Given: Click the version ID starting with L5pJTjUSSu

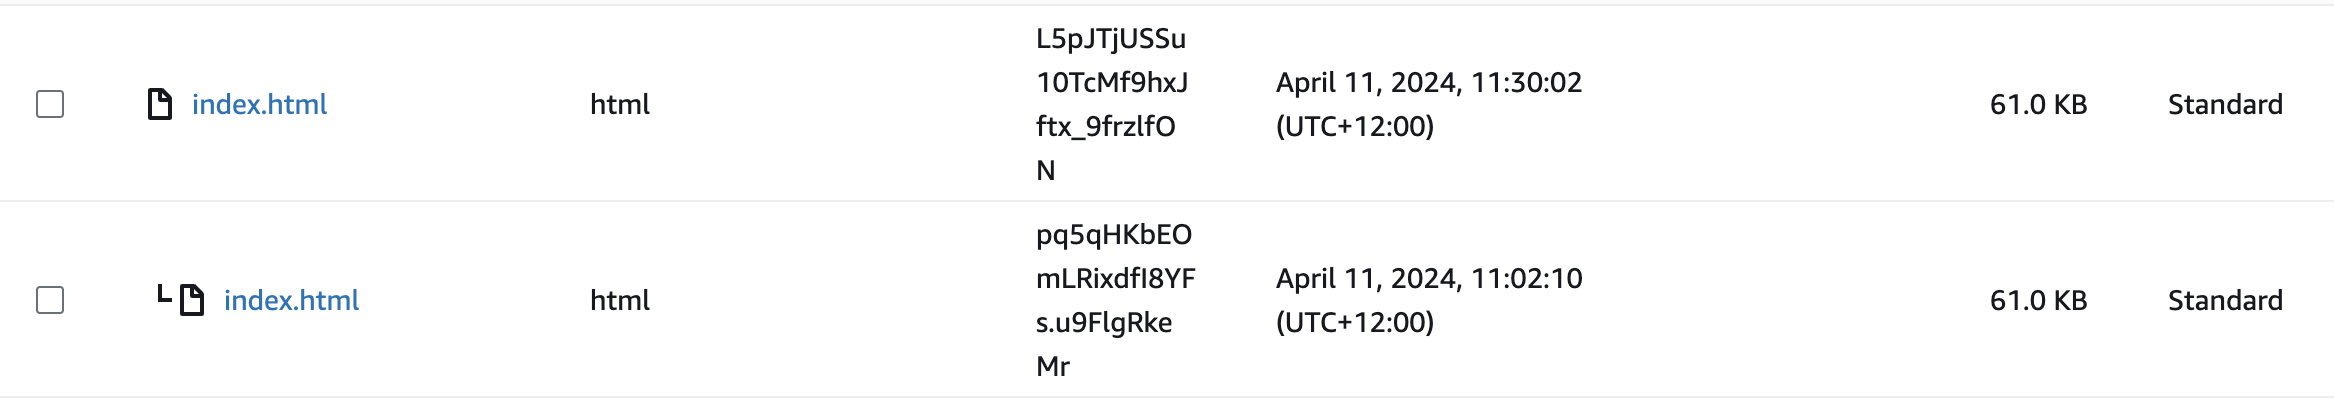Looking at the screenshot, I should tap(1110, 39).
